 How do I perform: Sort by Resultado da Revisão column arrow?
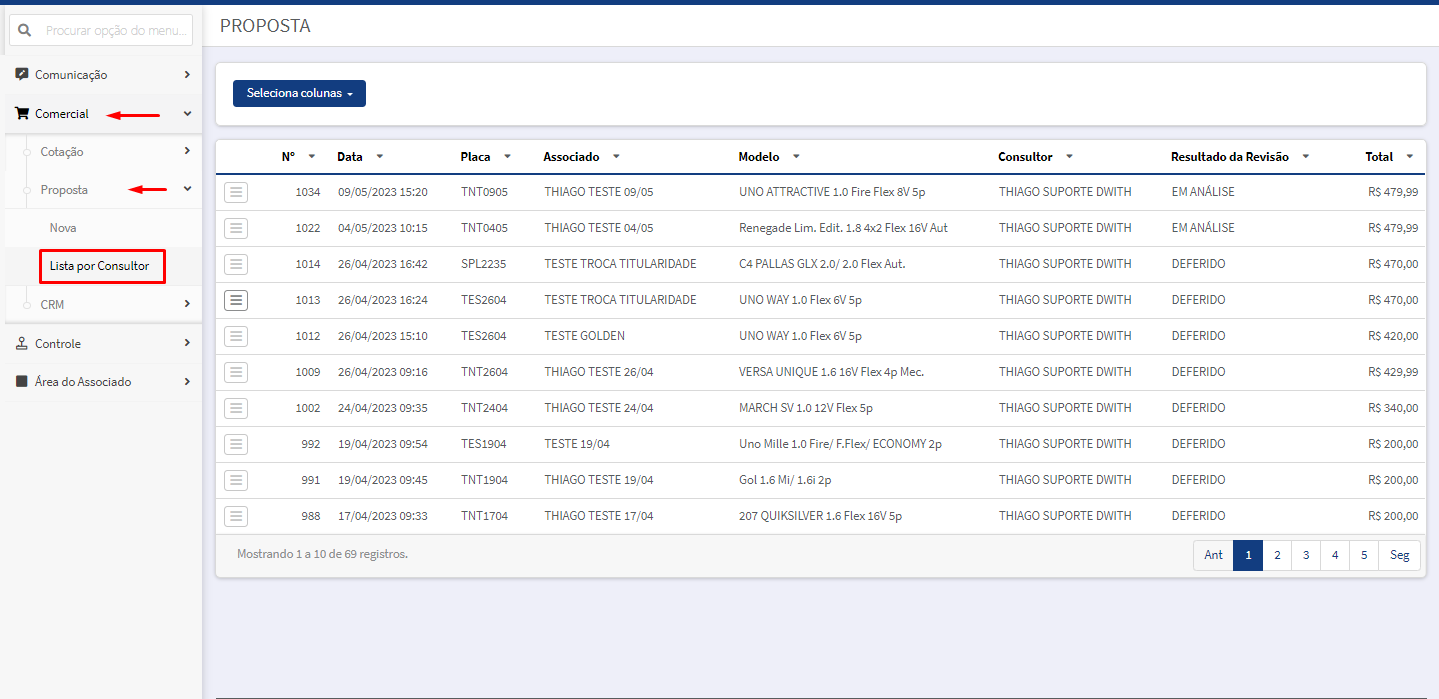1306,157
